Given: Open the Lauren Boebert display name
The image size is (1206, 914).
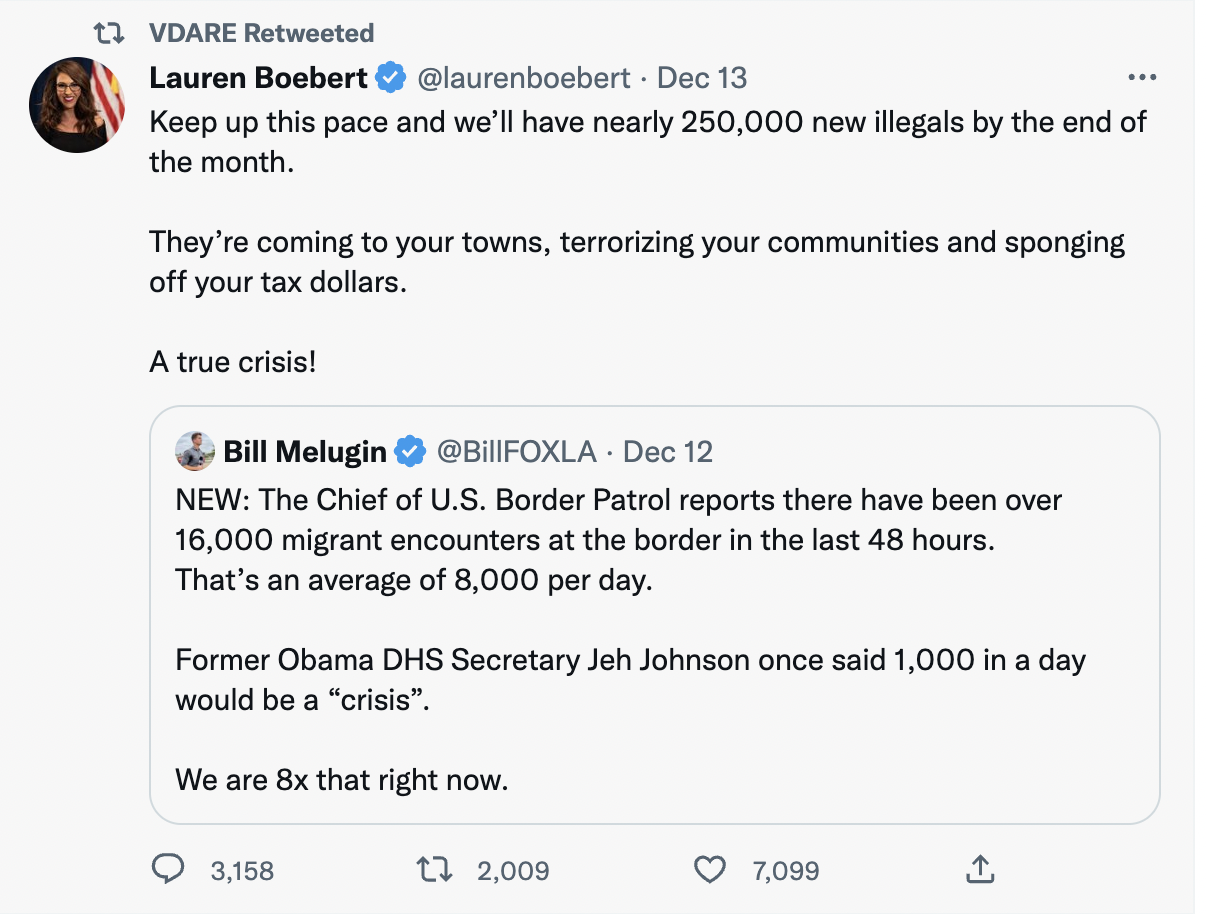Looking at the screenshot, I should point(259,78).
